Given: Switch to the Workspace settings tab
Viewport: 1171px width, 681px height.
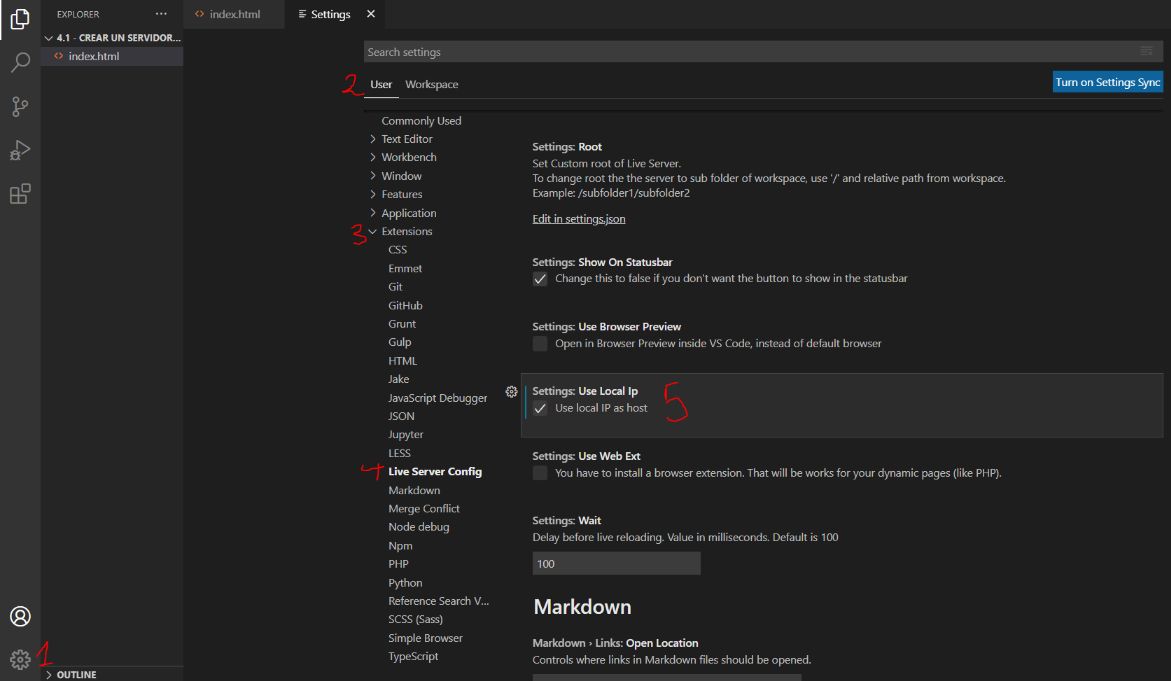Looking at the screenshot, I should pos(431,85).
